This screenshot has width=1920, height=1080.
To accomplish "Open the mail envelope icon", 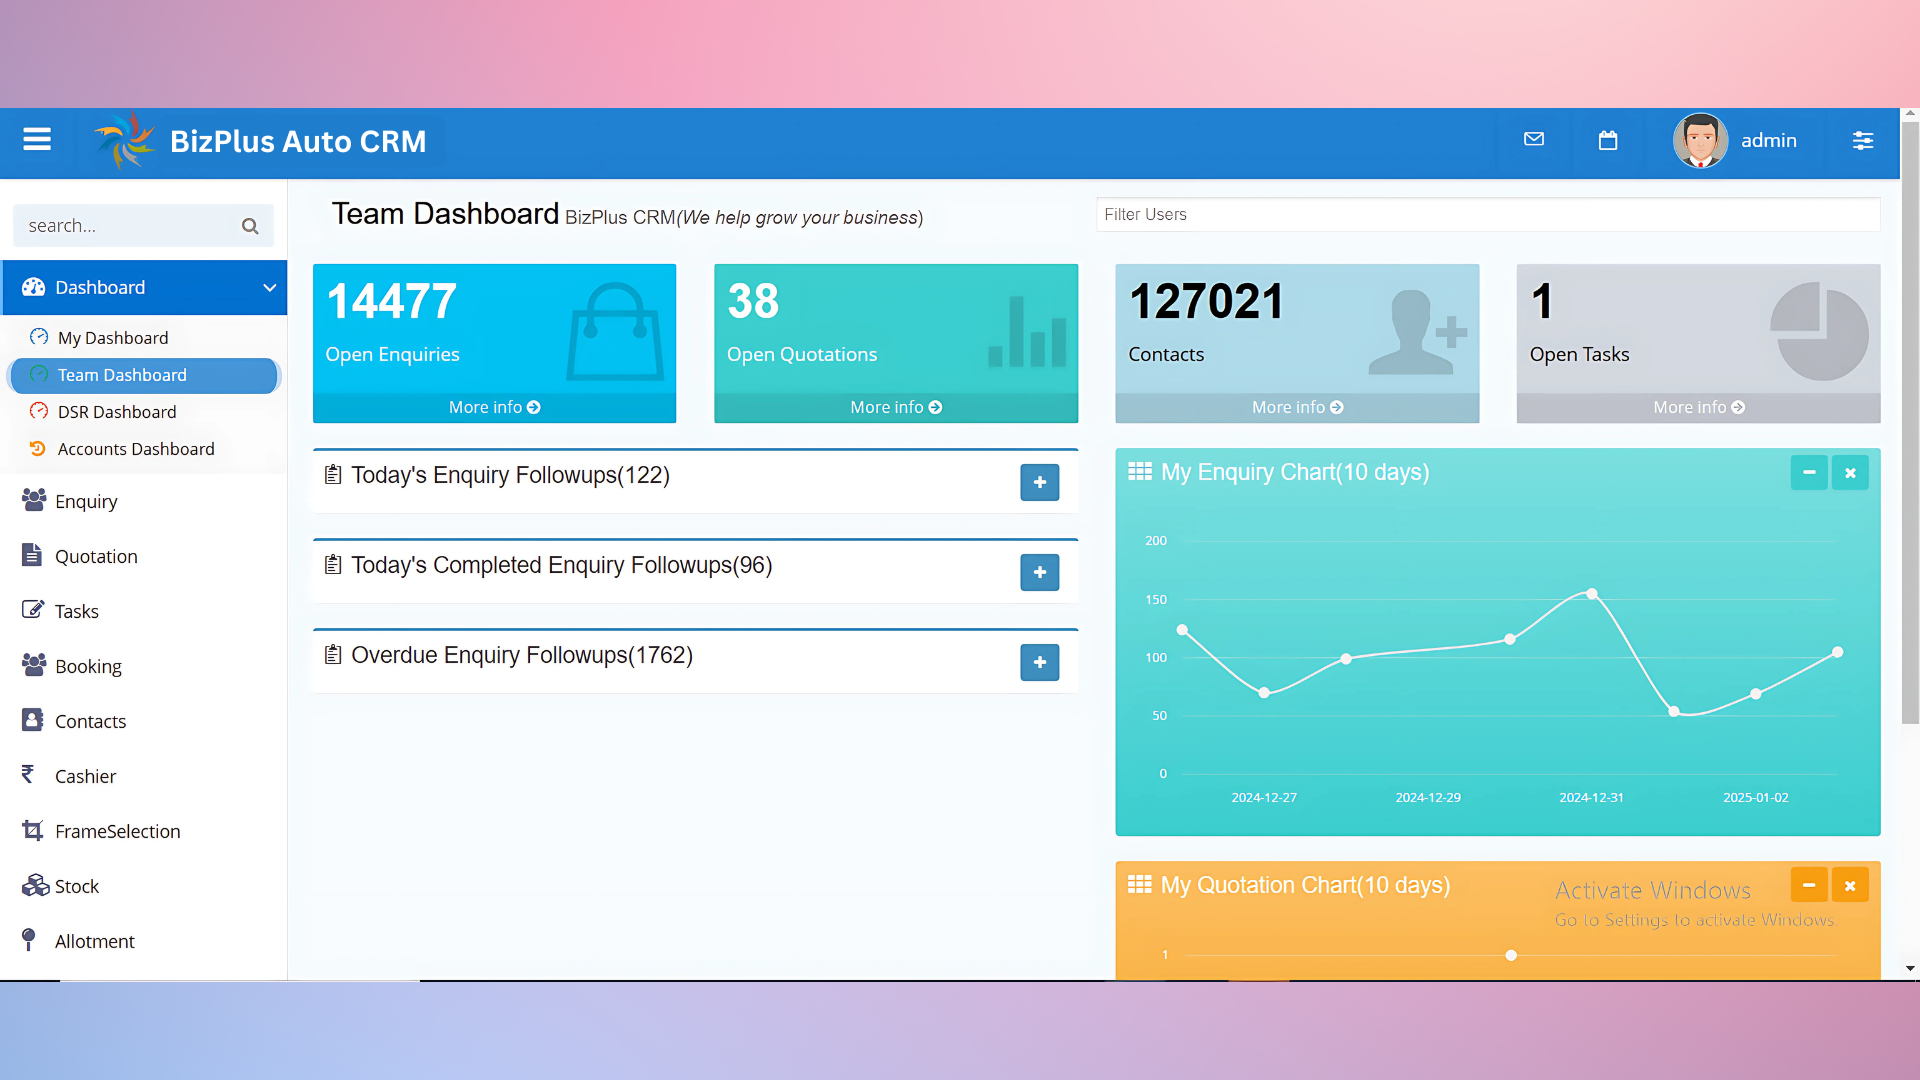I will click(1534, 139).
